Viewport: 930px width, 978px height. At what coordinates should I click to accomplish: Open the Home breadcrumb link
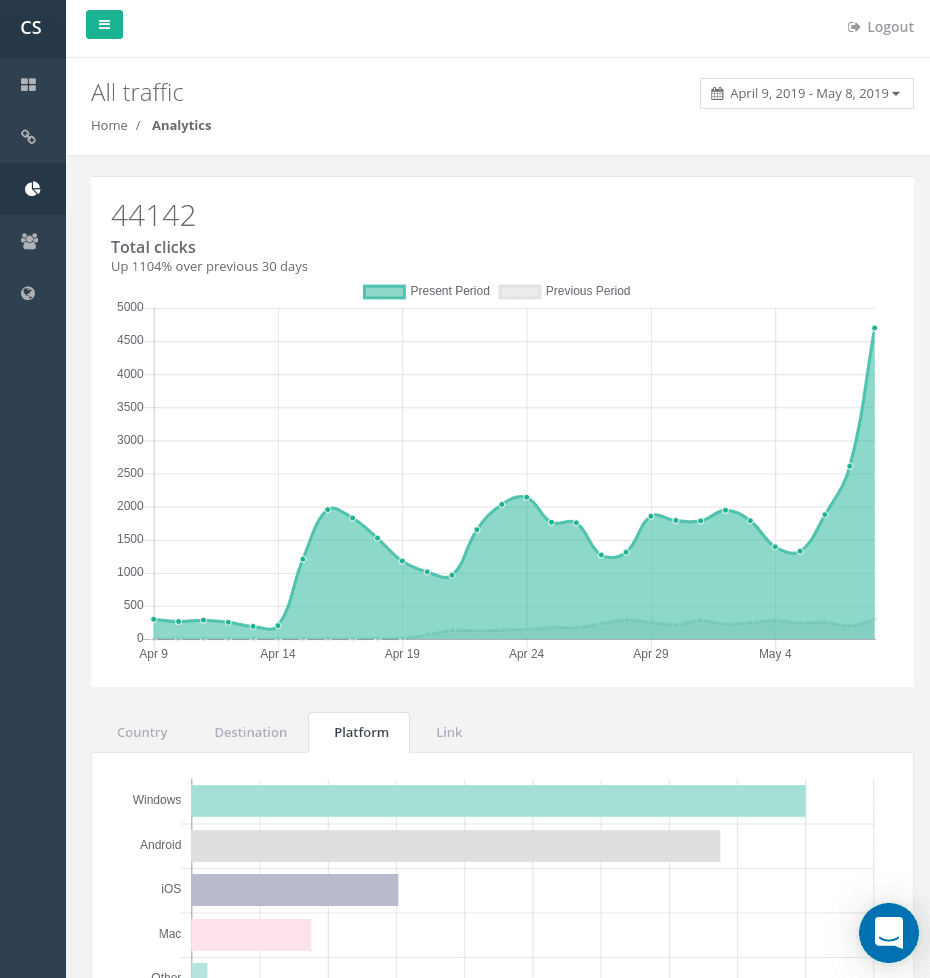109,125
